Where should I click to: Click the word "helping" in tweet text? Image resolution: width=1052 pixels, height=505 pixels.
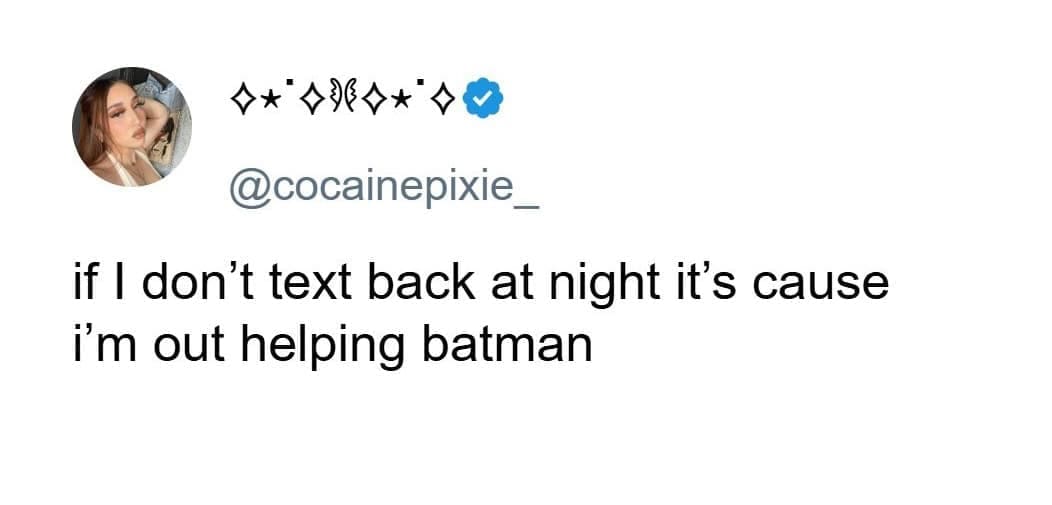point(351,346)
